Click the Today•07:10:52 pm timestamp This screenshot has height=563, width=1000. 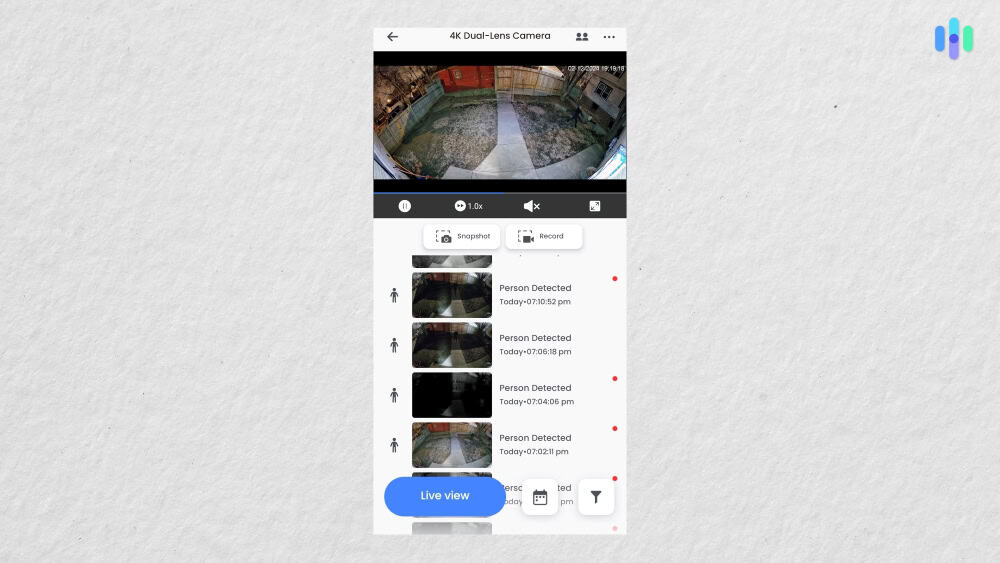click(534, 302)
